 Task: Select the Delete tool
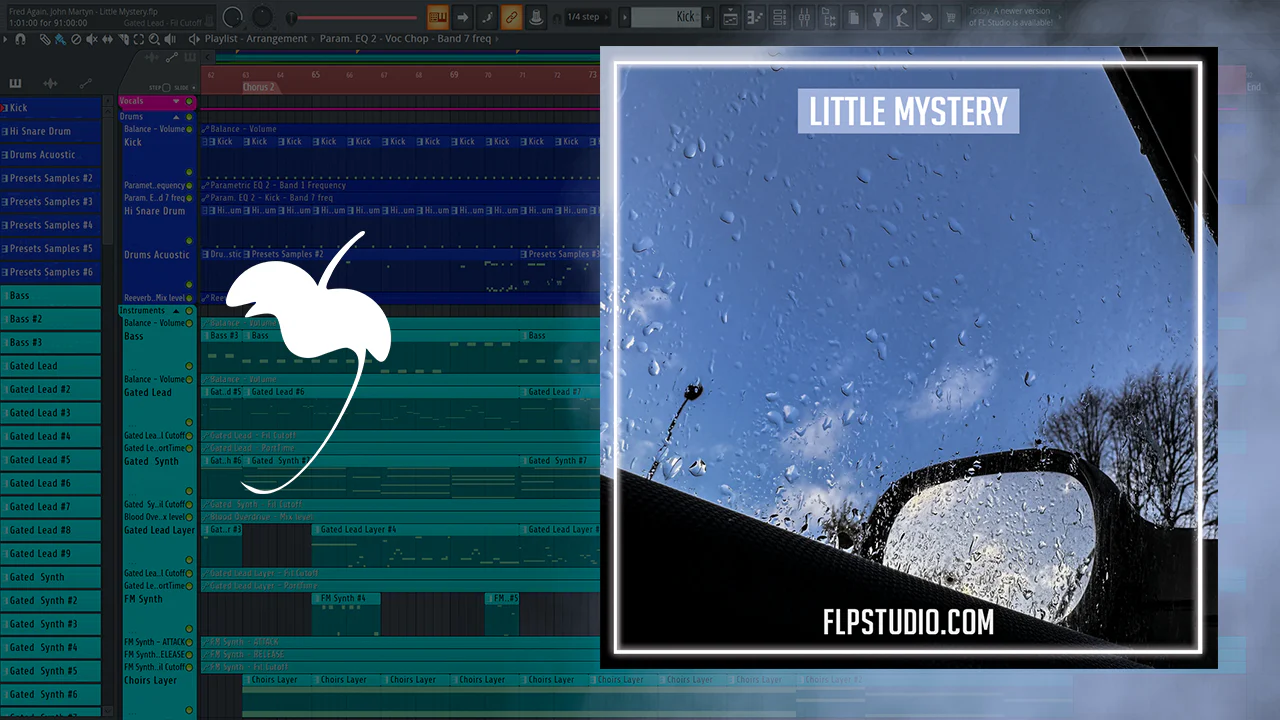(x=76, y=39)
